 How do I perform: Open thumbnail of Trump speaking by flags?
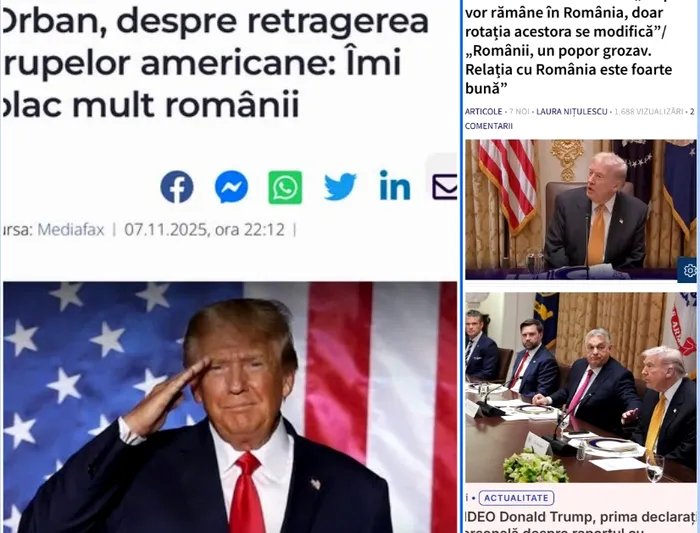coord(581,210)
